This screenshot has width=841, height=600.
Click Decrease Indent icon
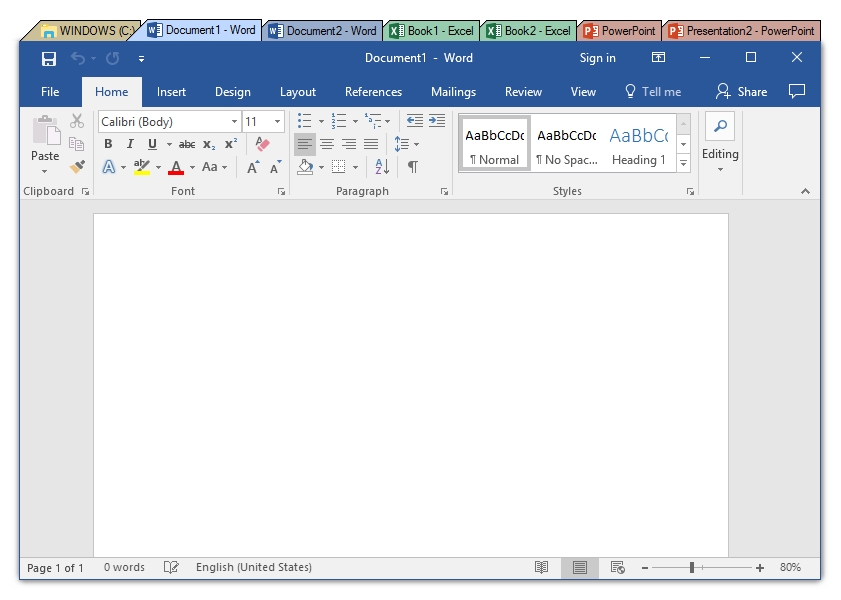[x=415, y=121]
